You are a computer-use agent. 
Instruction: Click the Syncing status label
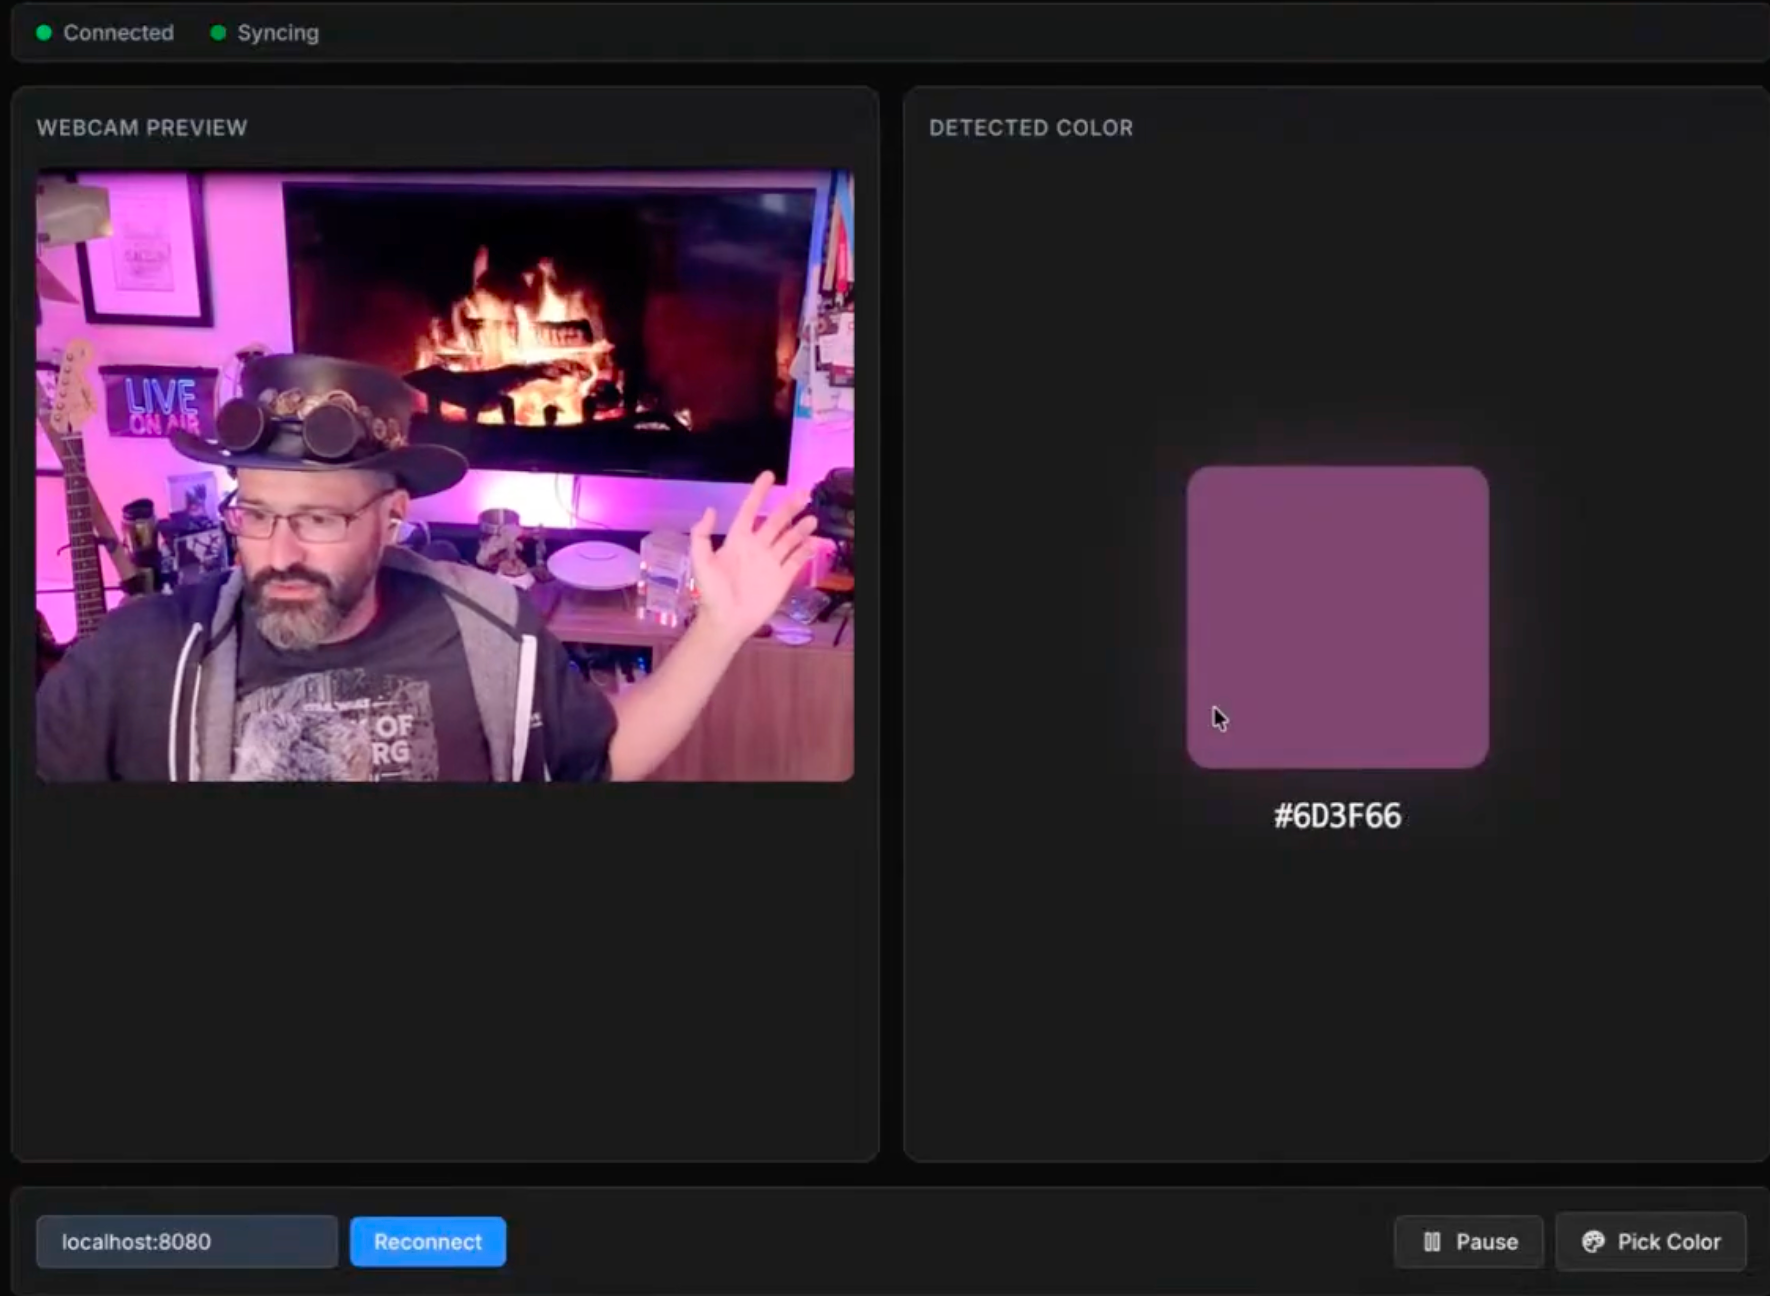(278, 32)
